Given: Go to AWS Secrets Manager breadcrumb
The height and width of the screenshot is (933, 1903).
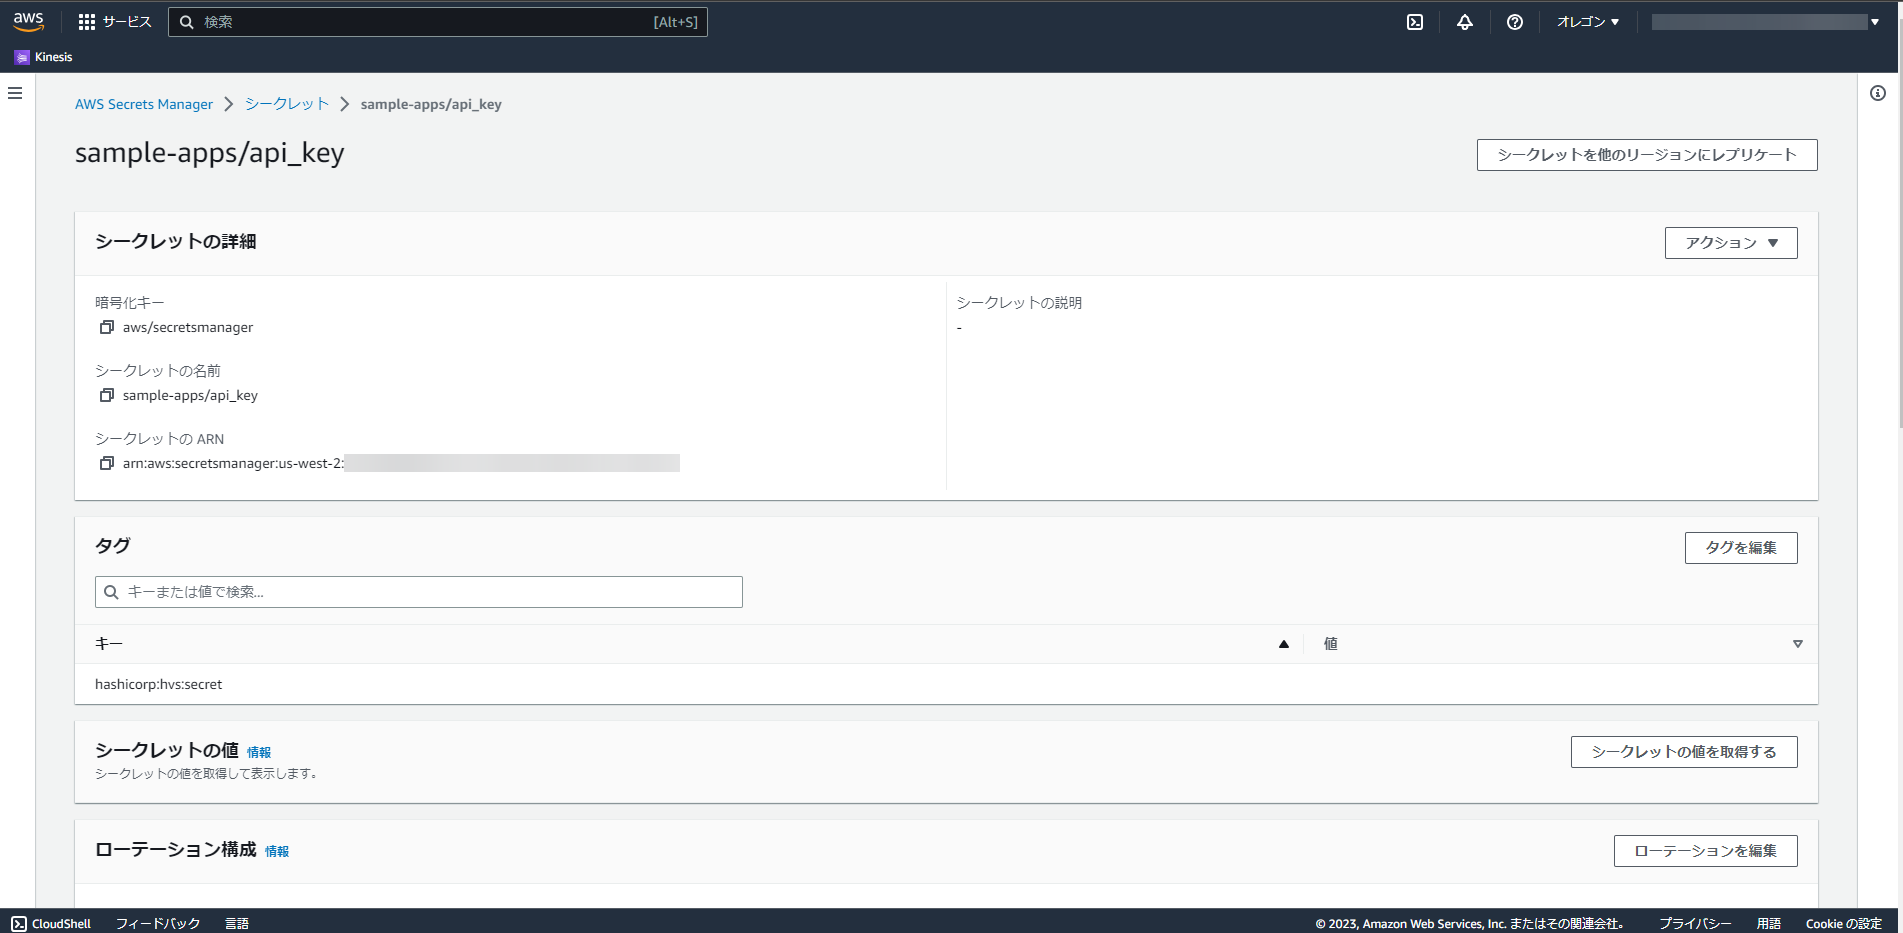Looking at the screenshot, I should point(144,104).
